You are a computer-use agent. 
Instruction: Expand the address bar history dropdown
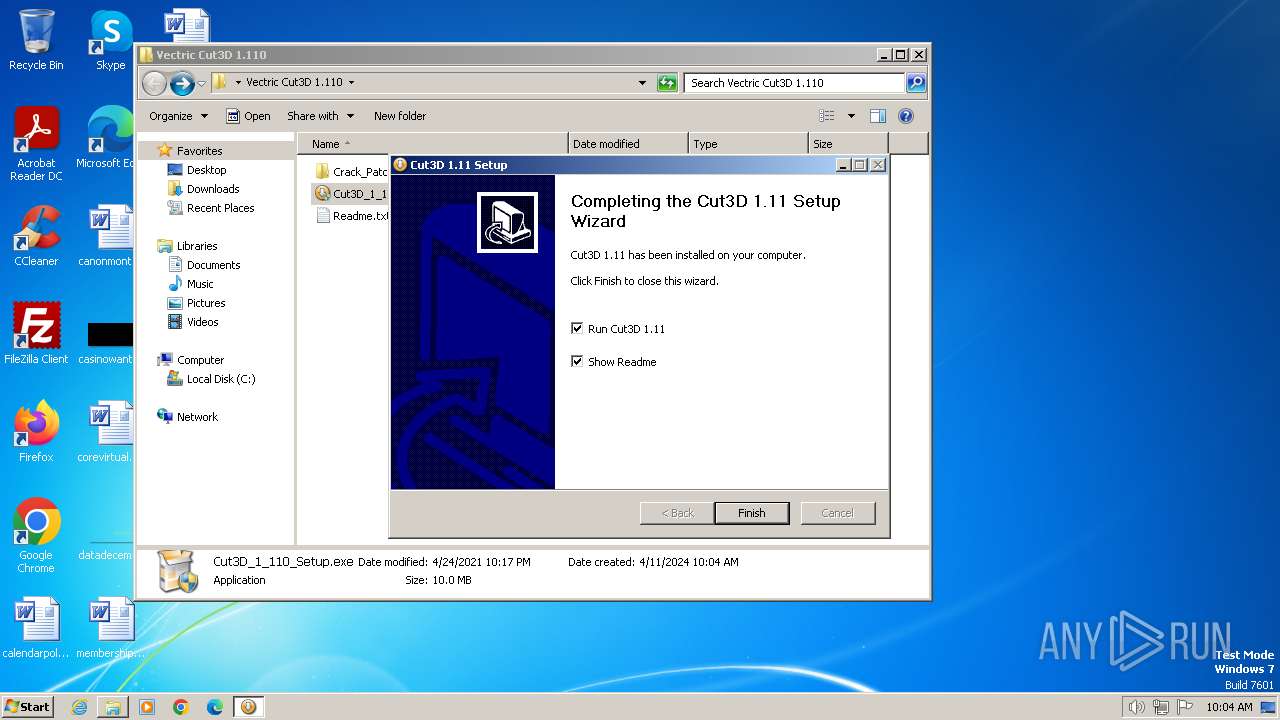[642, 83]
